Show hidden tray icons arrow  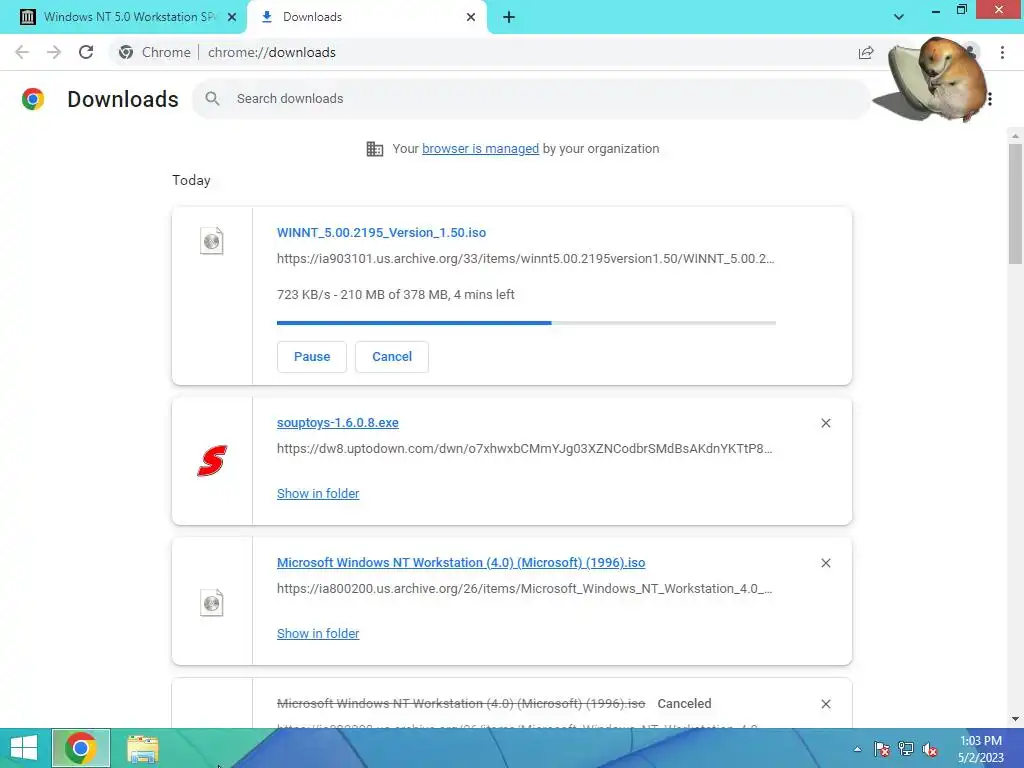(857, 749)
